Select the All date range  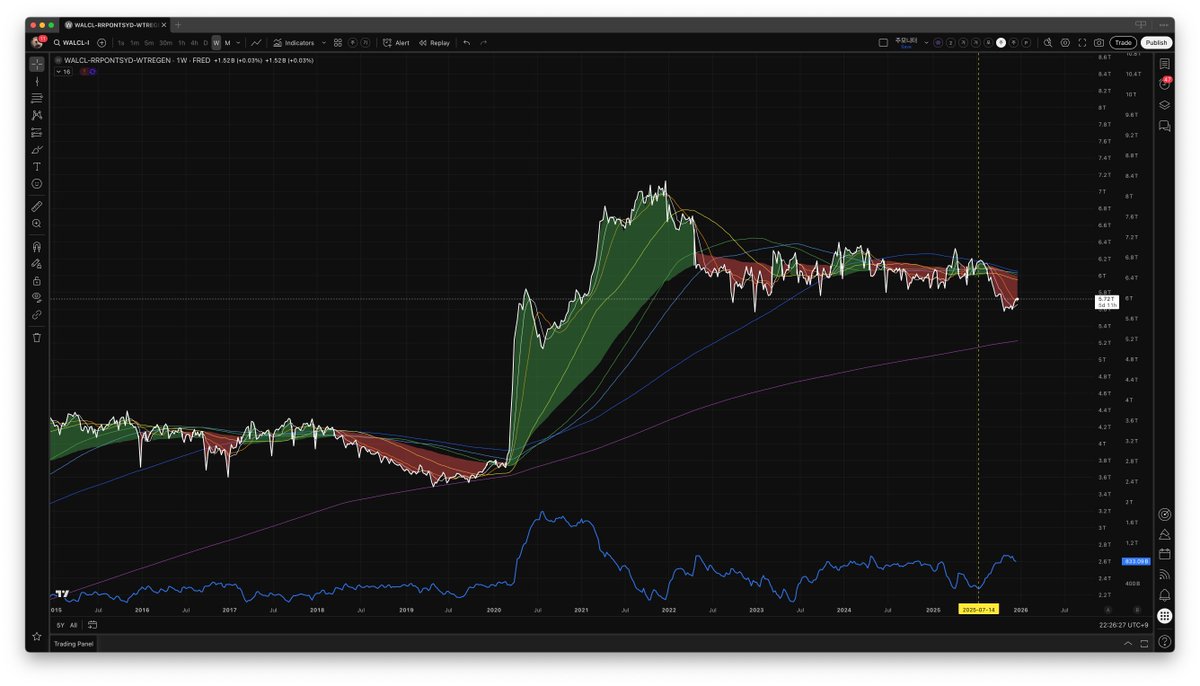click(x=73, y=625)
